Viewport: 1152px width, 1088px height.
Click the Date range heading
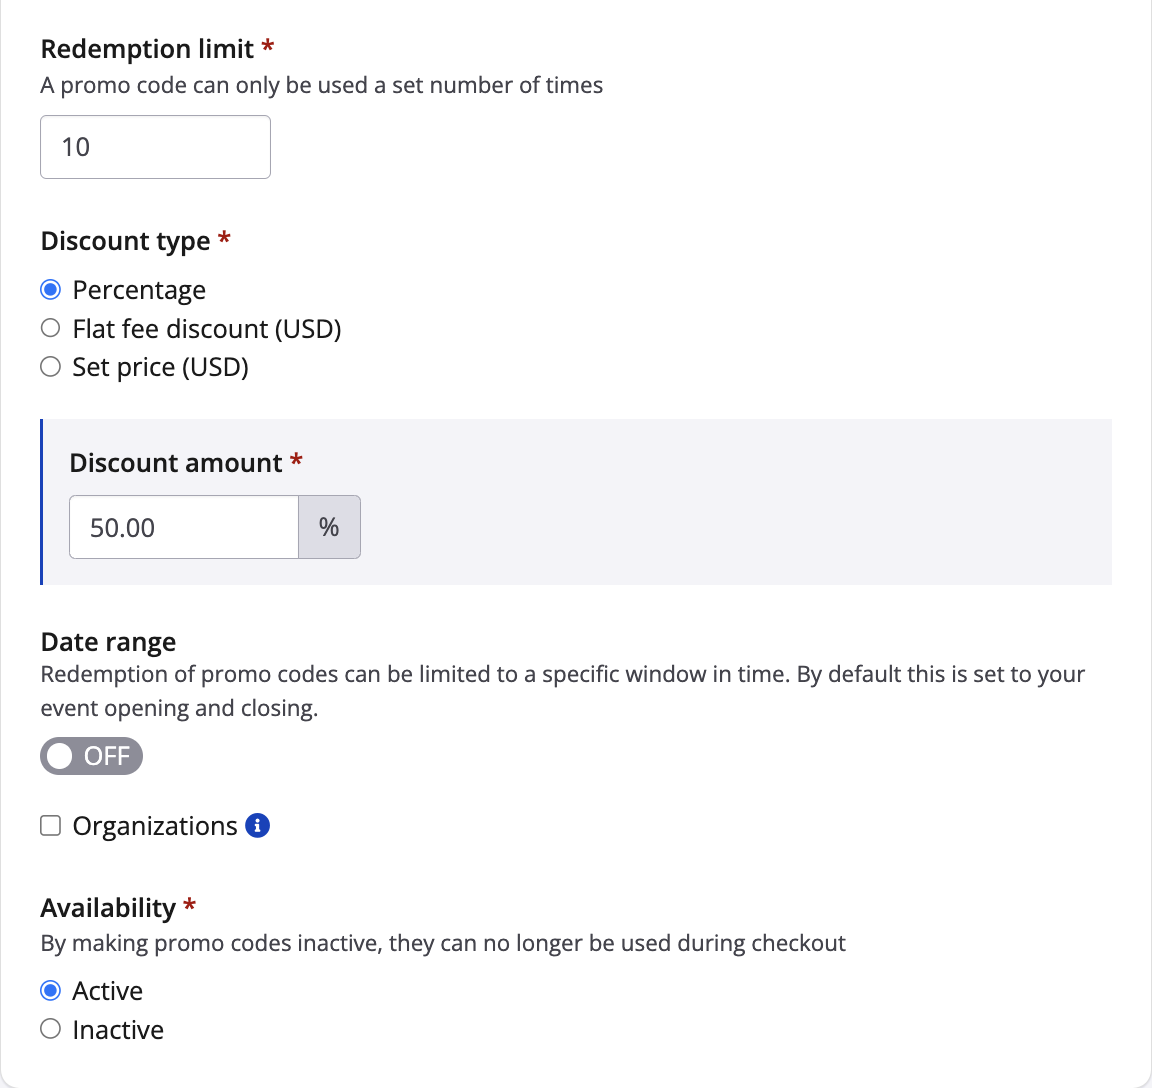pyautogui.click(x=108, y=642)
